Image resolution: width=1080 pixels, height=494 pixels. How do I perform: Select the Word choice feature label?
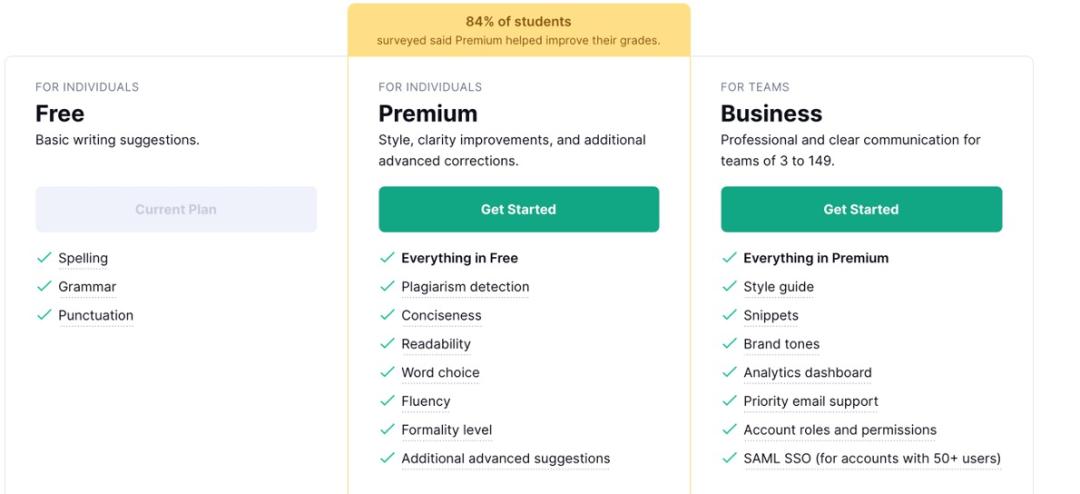point(440,373)
